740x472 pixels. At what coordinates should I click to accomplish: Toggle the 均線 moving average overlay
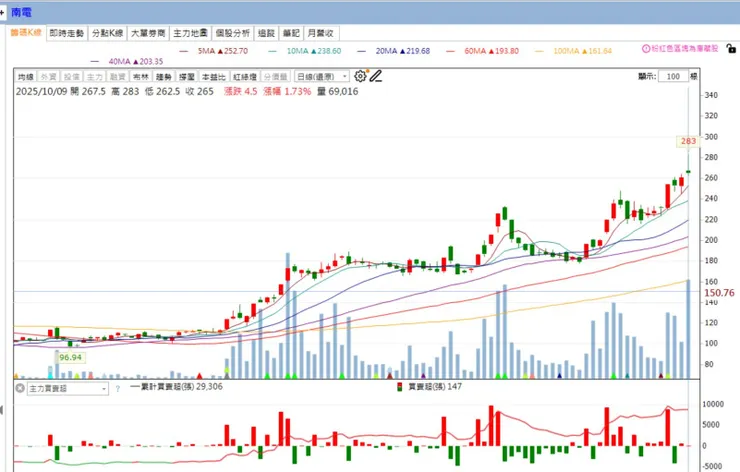[26, 76]
